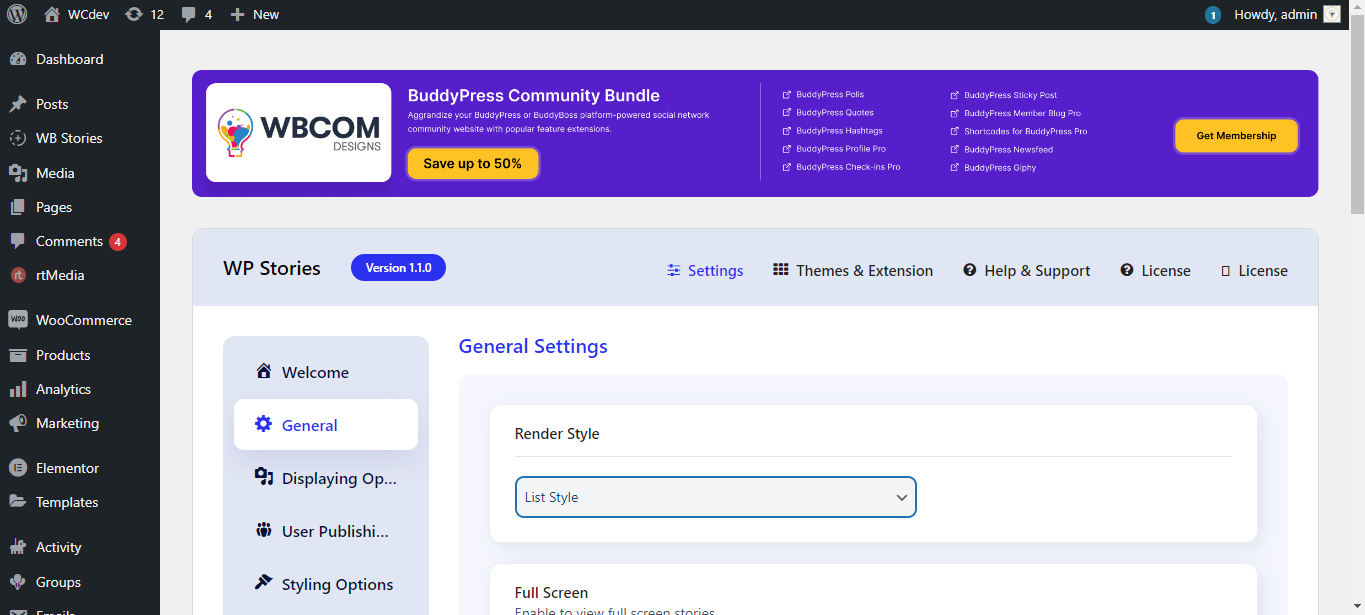This screenshot has height=615, width=1365.
Task: Click the WBCOM Designs logo
Action: click(x=299, y=133)
